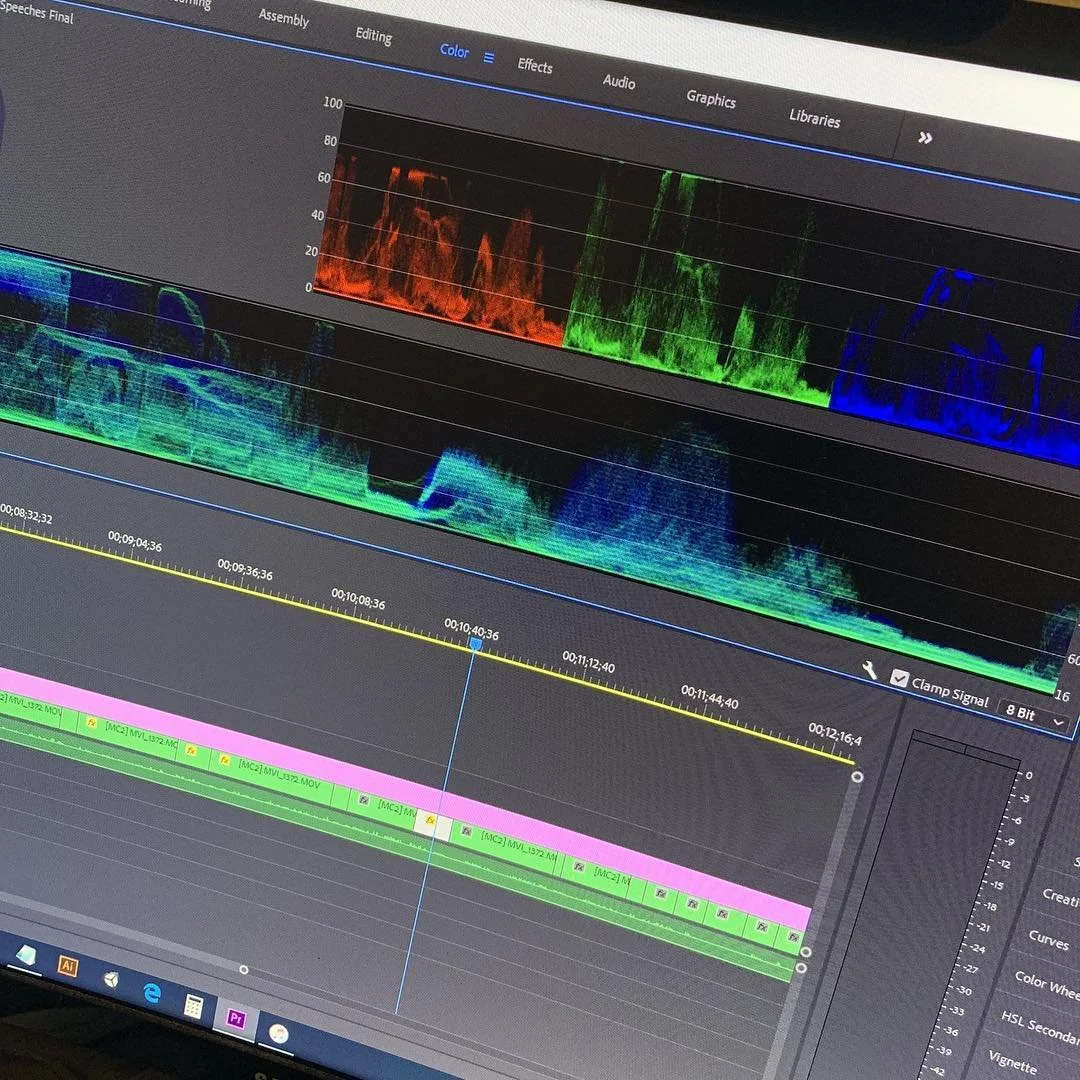Click timecode 00;11;12;40 on the ruler
Image resolution: width=1080 pixels, height=1080 pixels.
[588, 661]
